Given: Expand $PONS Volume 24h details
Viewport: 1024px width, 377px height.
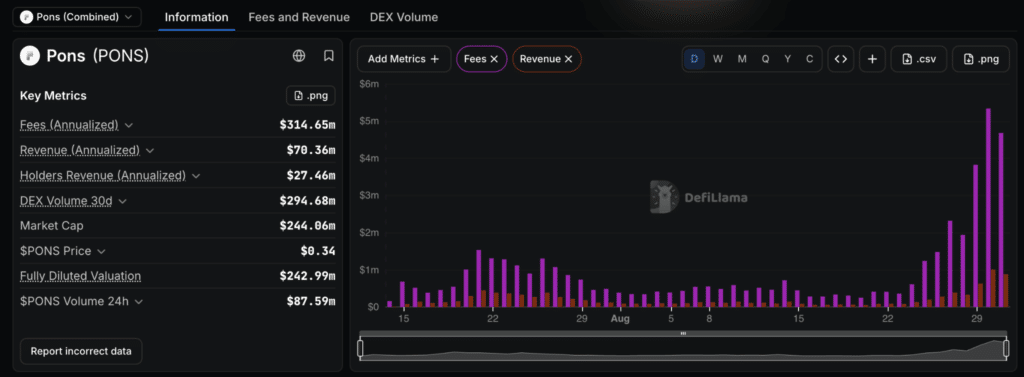Looking at the screenshot, I should 138,302.
